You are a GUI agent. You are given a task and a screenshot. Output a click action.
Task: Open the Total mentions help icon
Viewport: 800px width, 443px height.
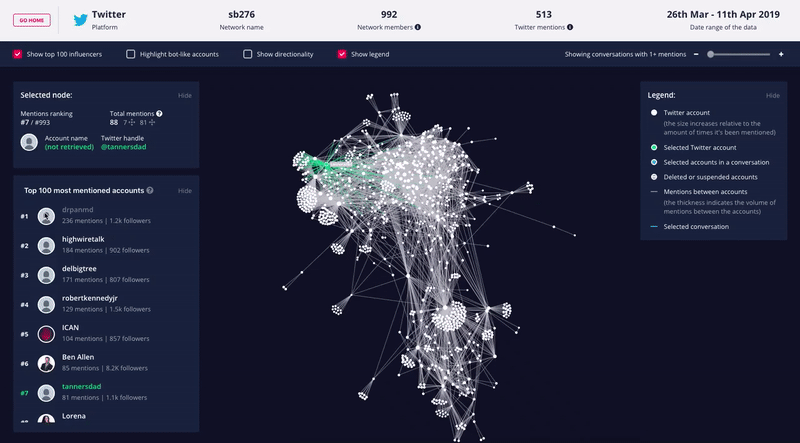159,114
